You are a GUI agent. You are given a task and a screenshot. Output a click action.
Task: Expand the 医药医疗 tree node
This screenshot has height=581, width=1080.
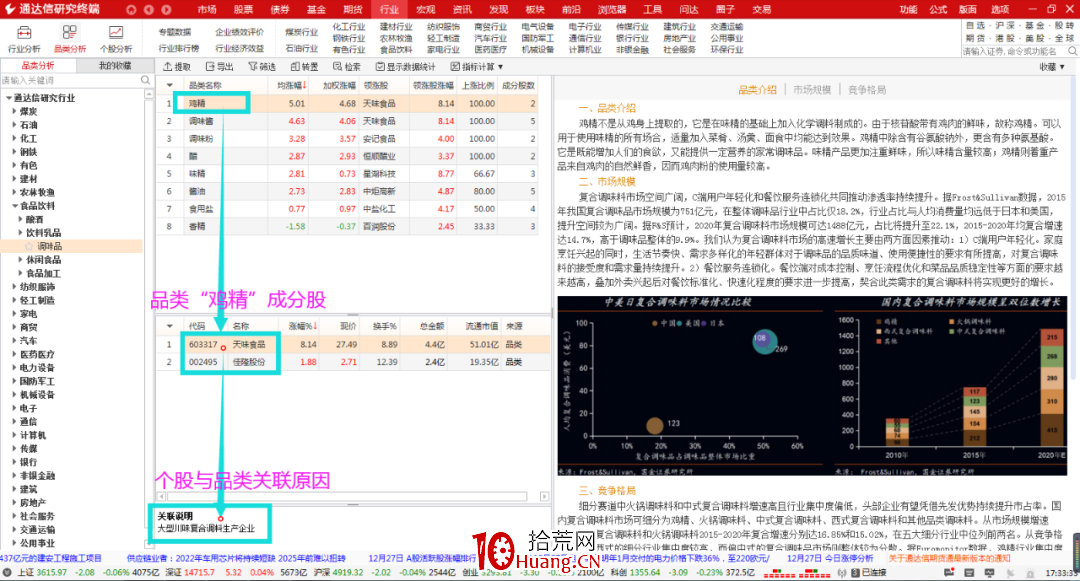[14, 354]
